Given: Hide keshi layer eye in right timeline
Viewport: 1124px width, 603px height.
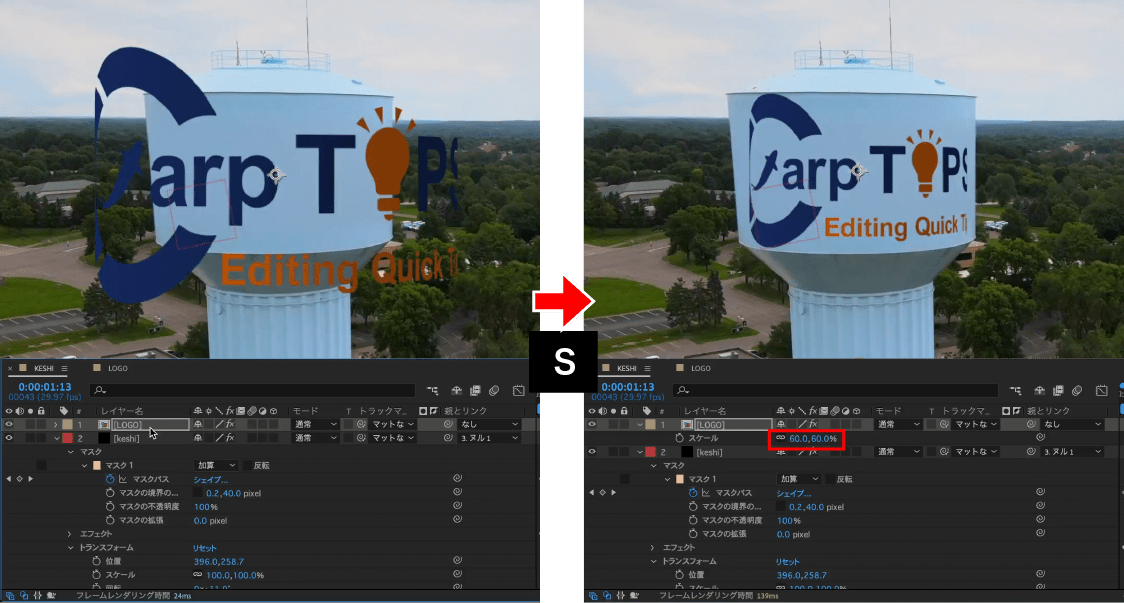Looking at the screenshot, I should 592,452.
